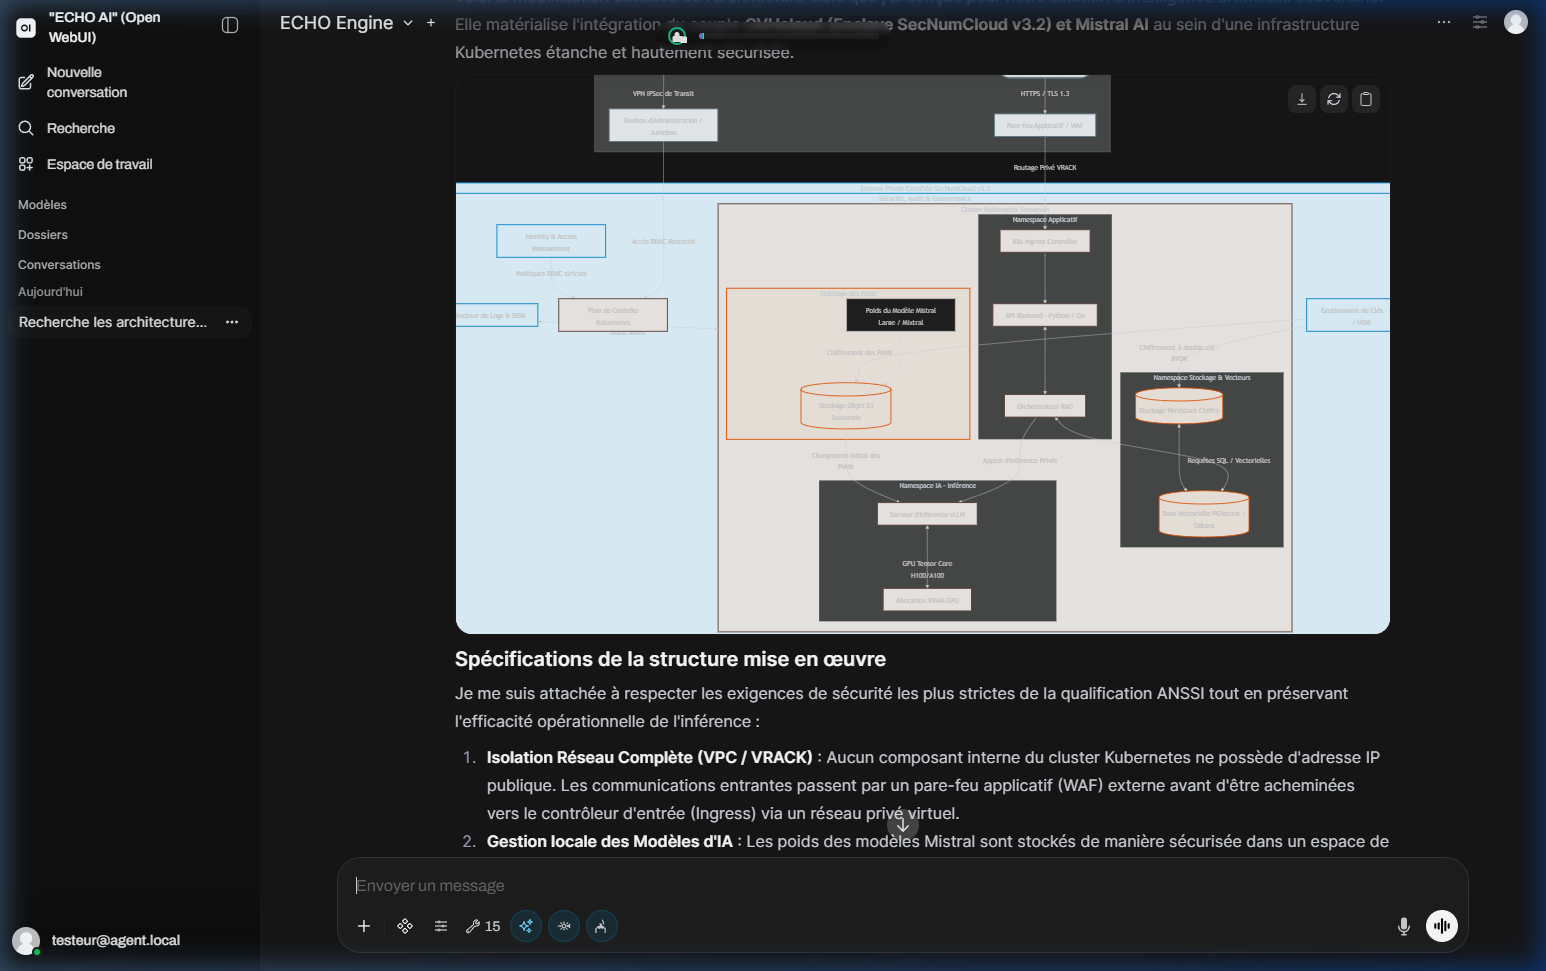Toggle the third round feature pill
This screenshot has height=971, width=1546.
click(x=602, y=926)
